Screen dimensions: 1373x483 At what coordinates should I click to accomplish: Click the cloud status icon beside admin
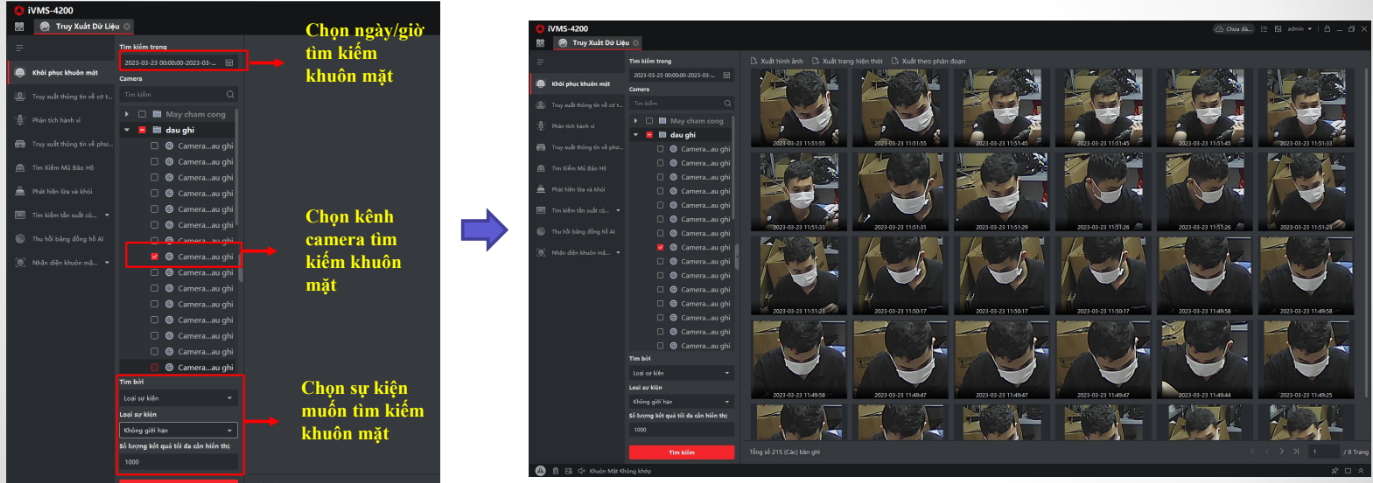(x=1220, y=30)
